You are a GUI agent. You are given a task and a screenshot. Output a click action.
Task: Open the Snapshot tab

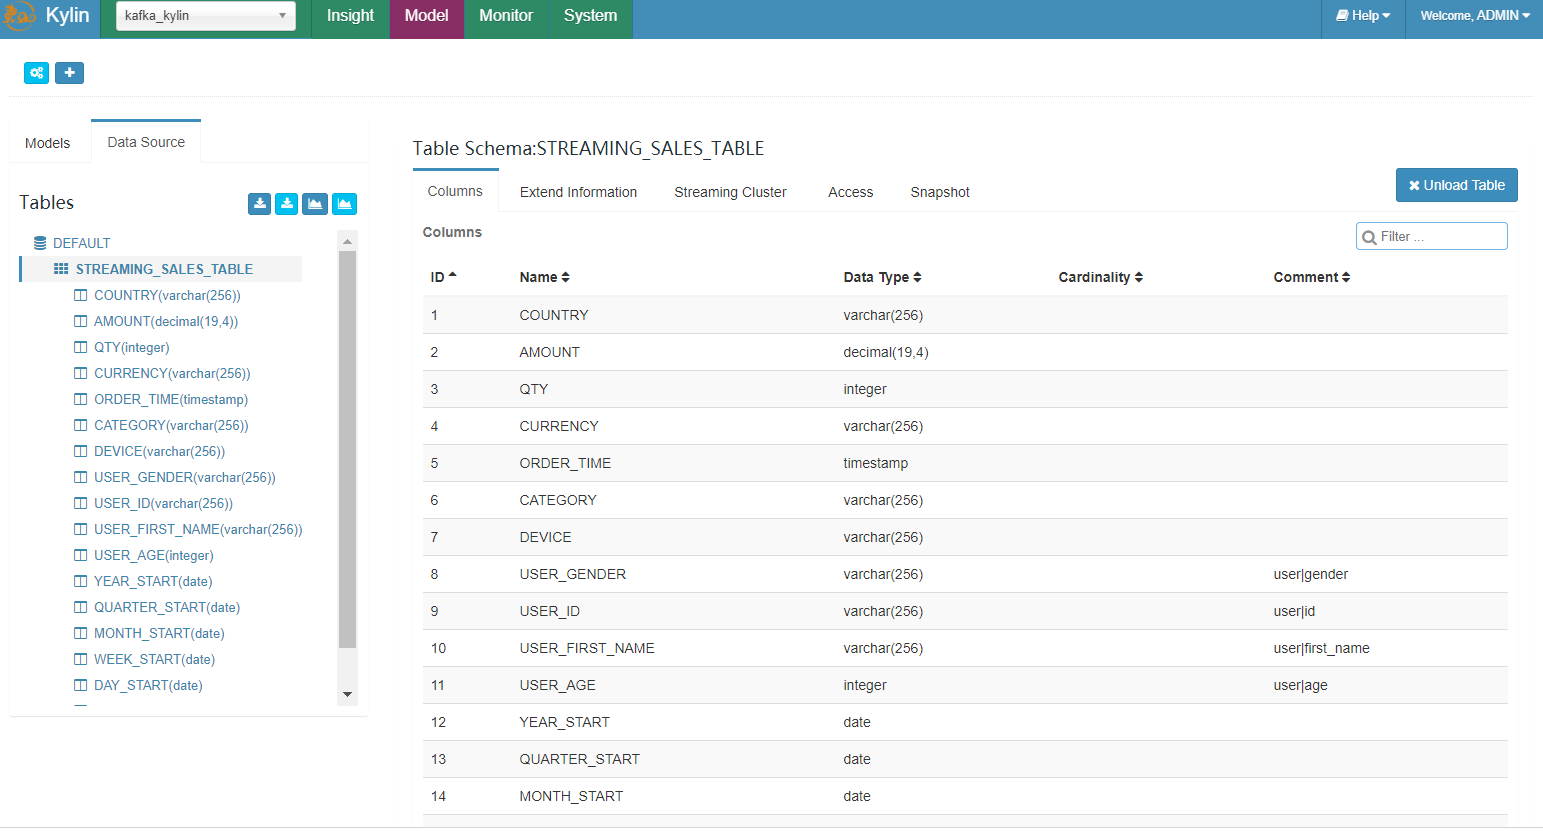[x=940, y=192]
